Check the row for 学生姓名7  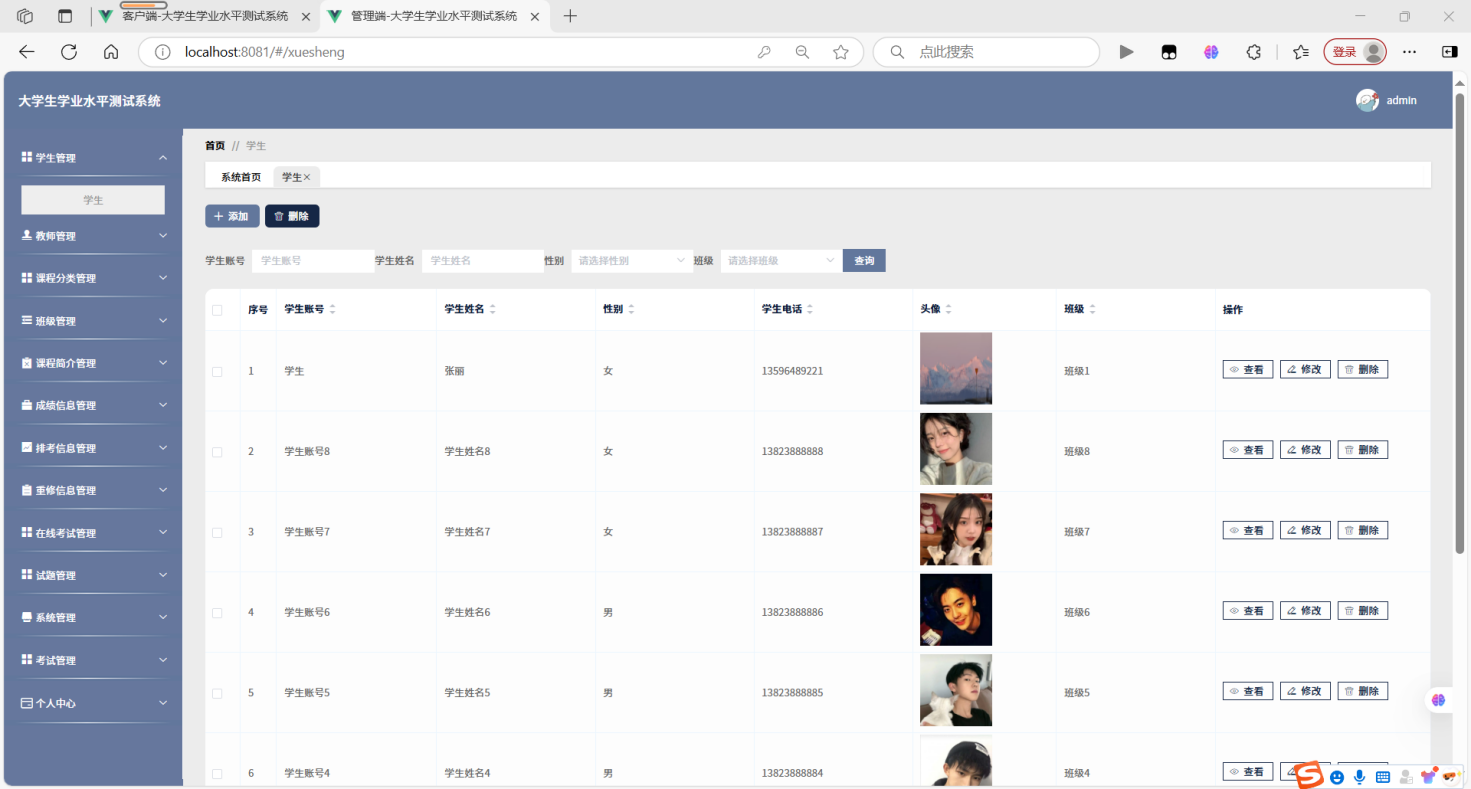pos(217,532)
